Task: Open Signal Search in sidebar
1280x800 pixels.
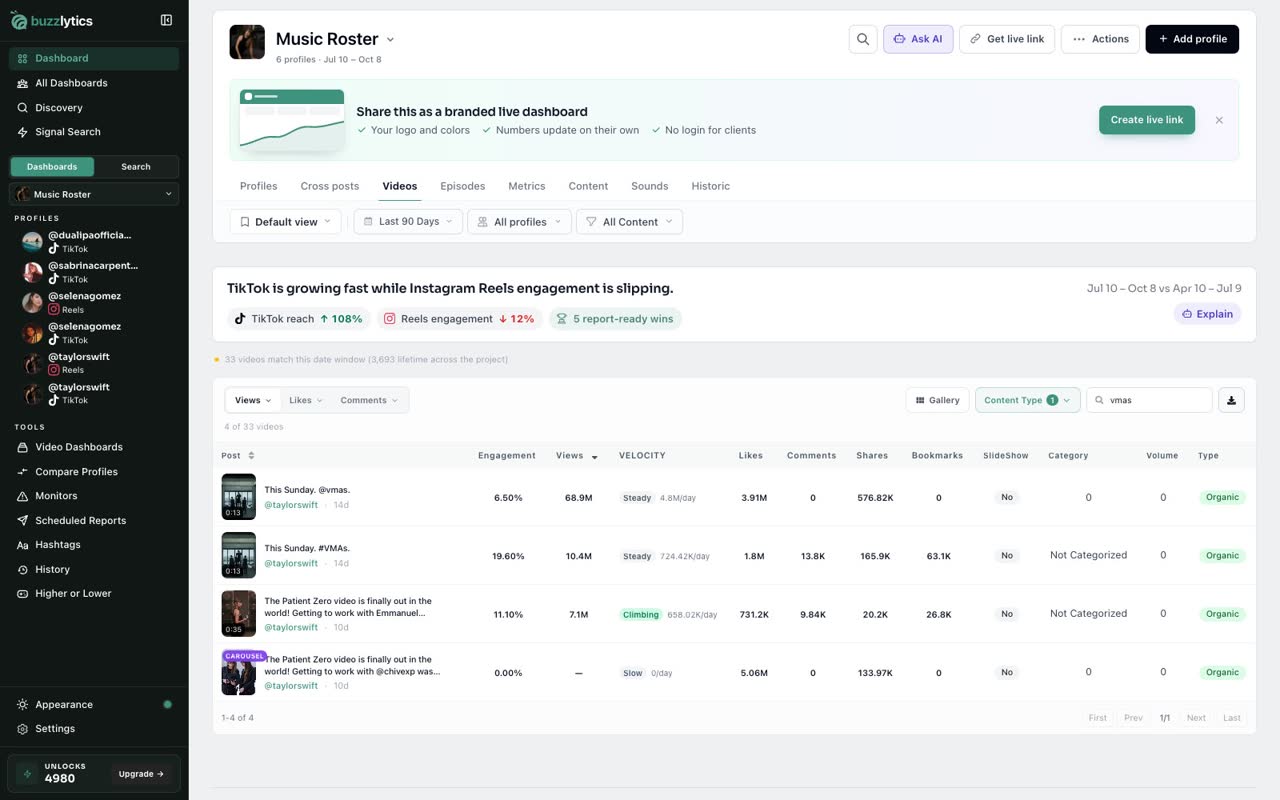Action: 94,132
